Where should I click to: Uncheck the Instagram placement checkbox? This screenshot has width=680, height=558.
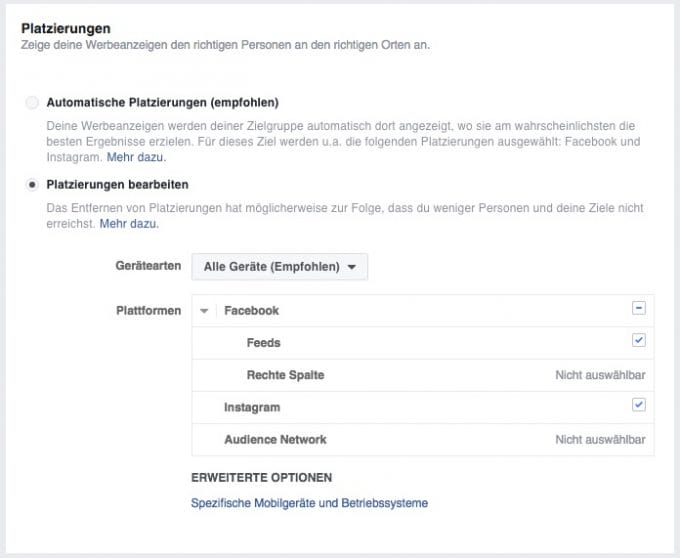[x=639, y=405]
